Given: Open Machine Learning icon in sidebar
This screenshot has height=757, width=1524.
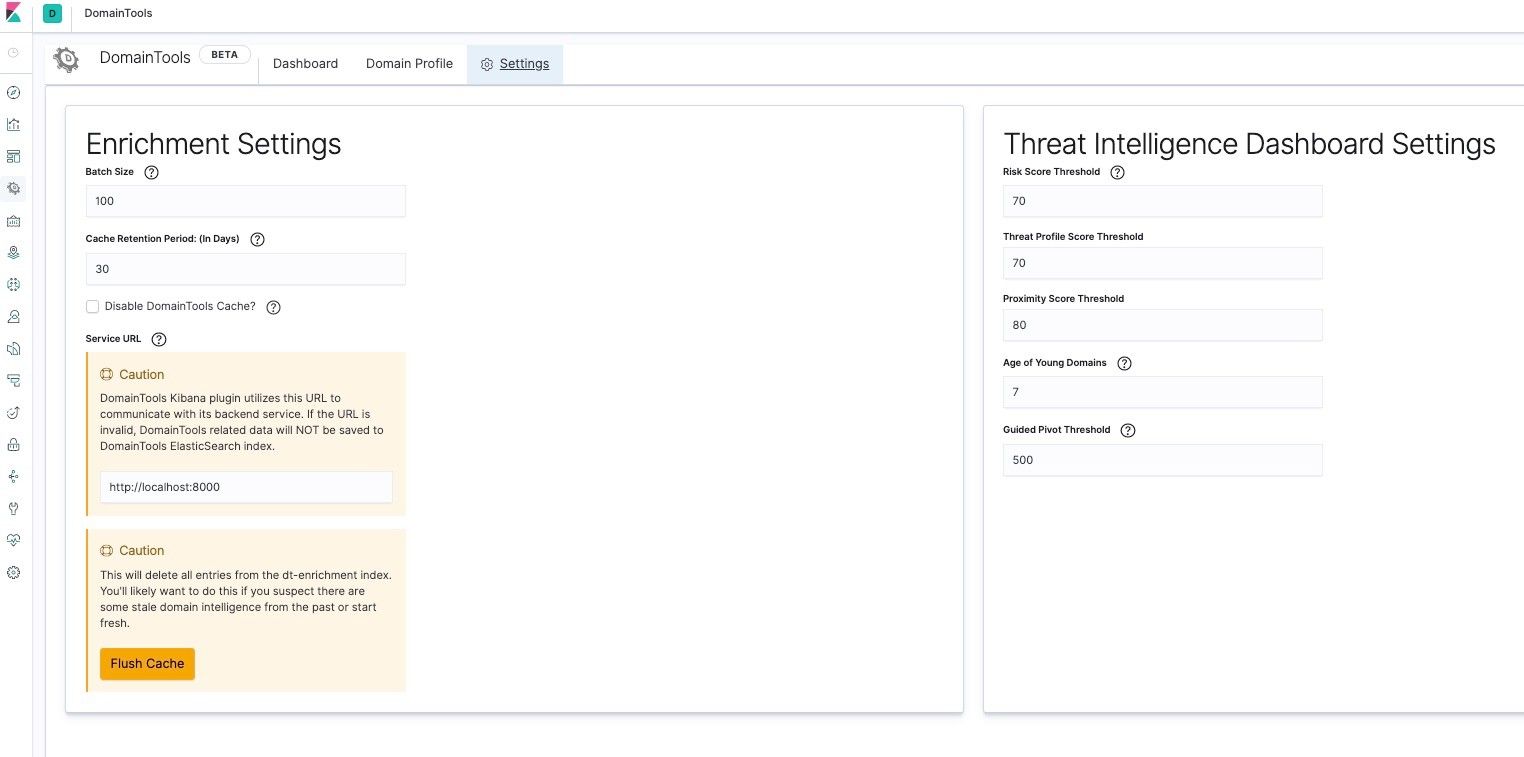Looking at the screenshot, I should 13,284.
